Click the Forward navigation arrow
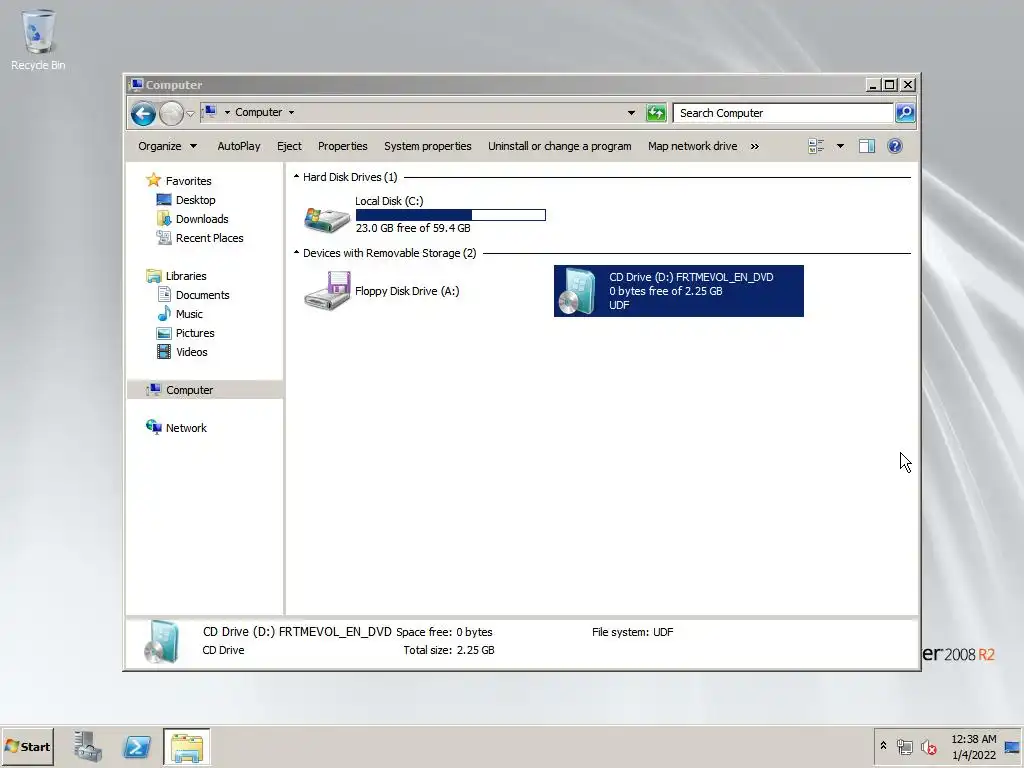Screen dimensions: 1024x768 [x=171, y=114]
